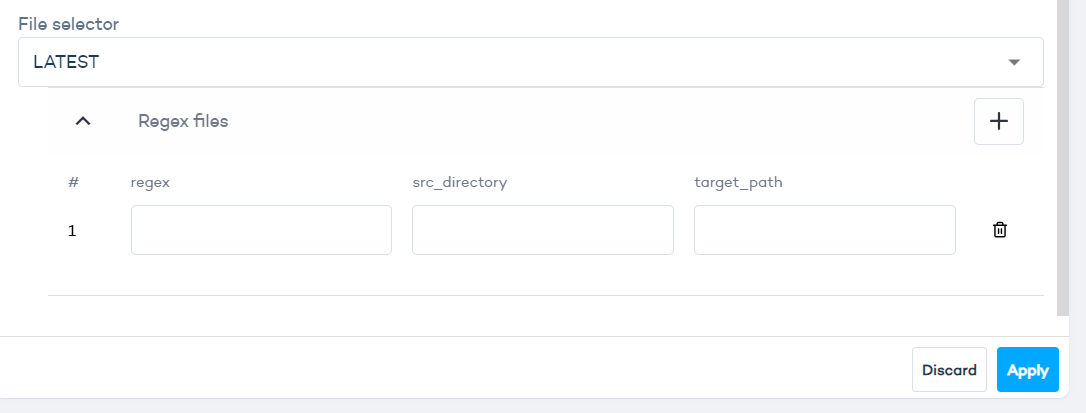Focus the target_path input field
The width and height of the screenshot is (1086, 413).
click(x=824, y=230)
